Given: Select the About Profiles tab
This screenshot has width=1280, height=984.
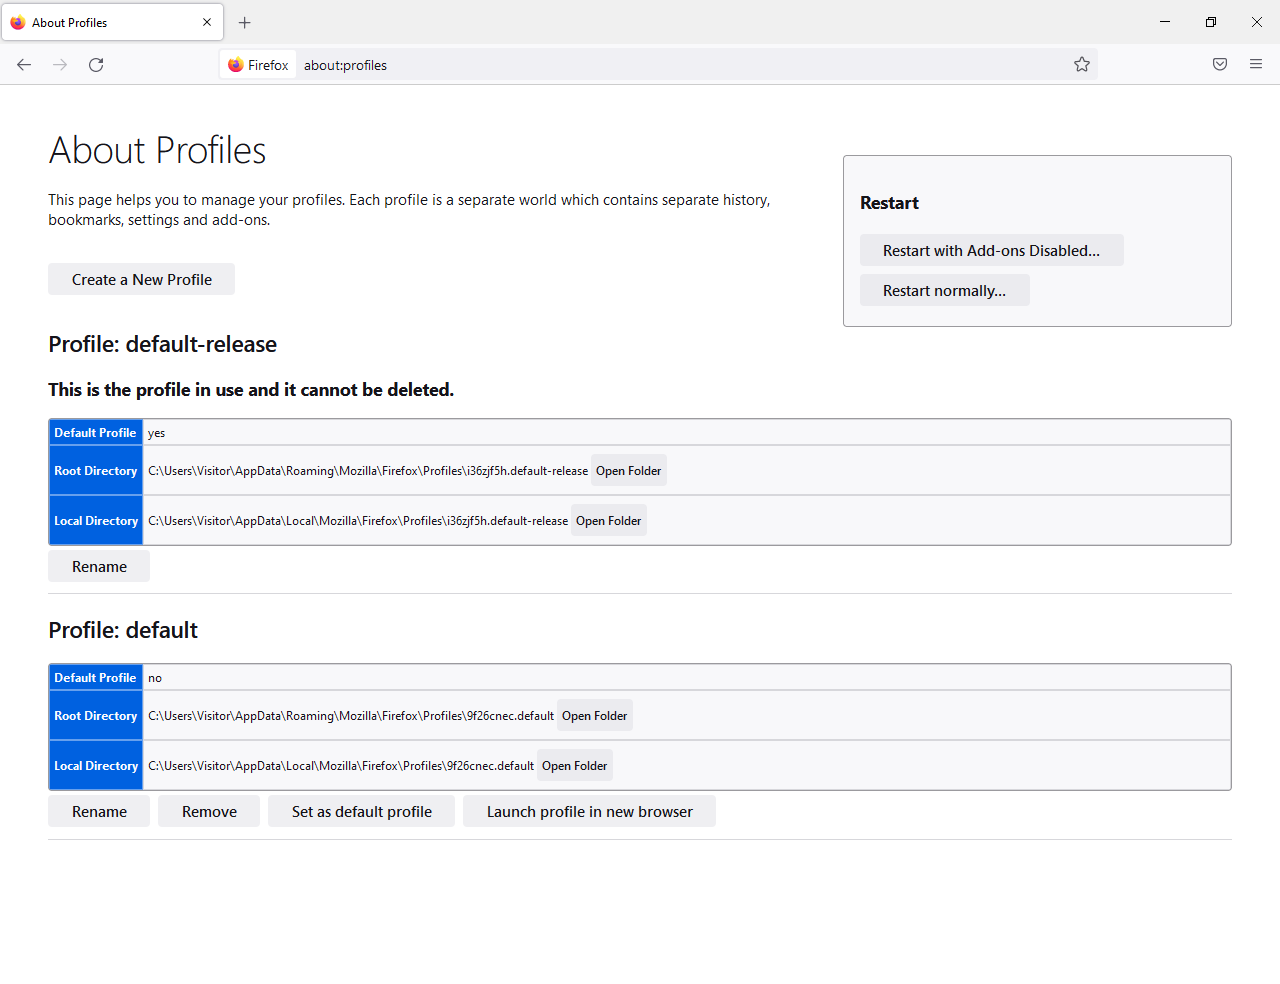Looking at the screenshot, I should point(100,22).
